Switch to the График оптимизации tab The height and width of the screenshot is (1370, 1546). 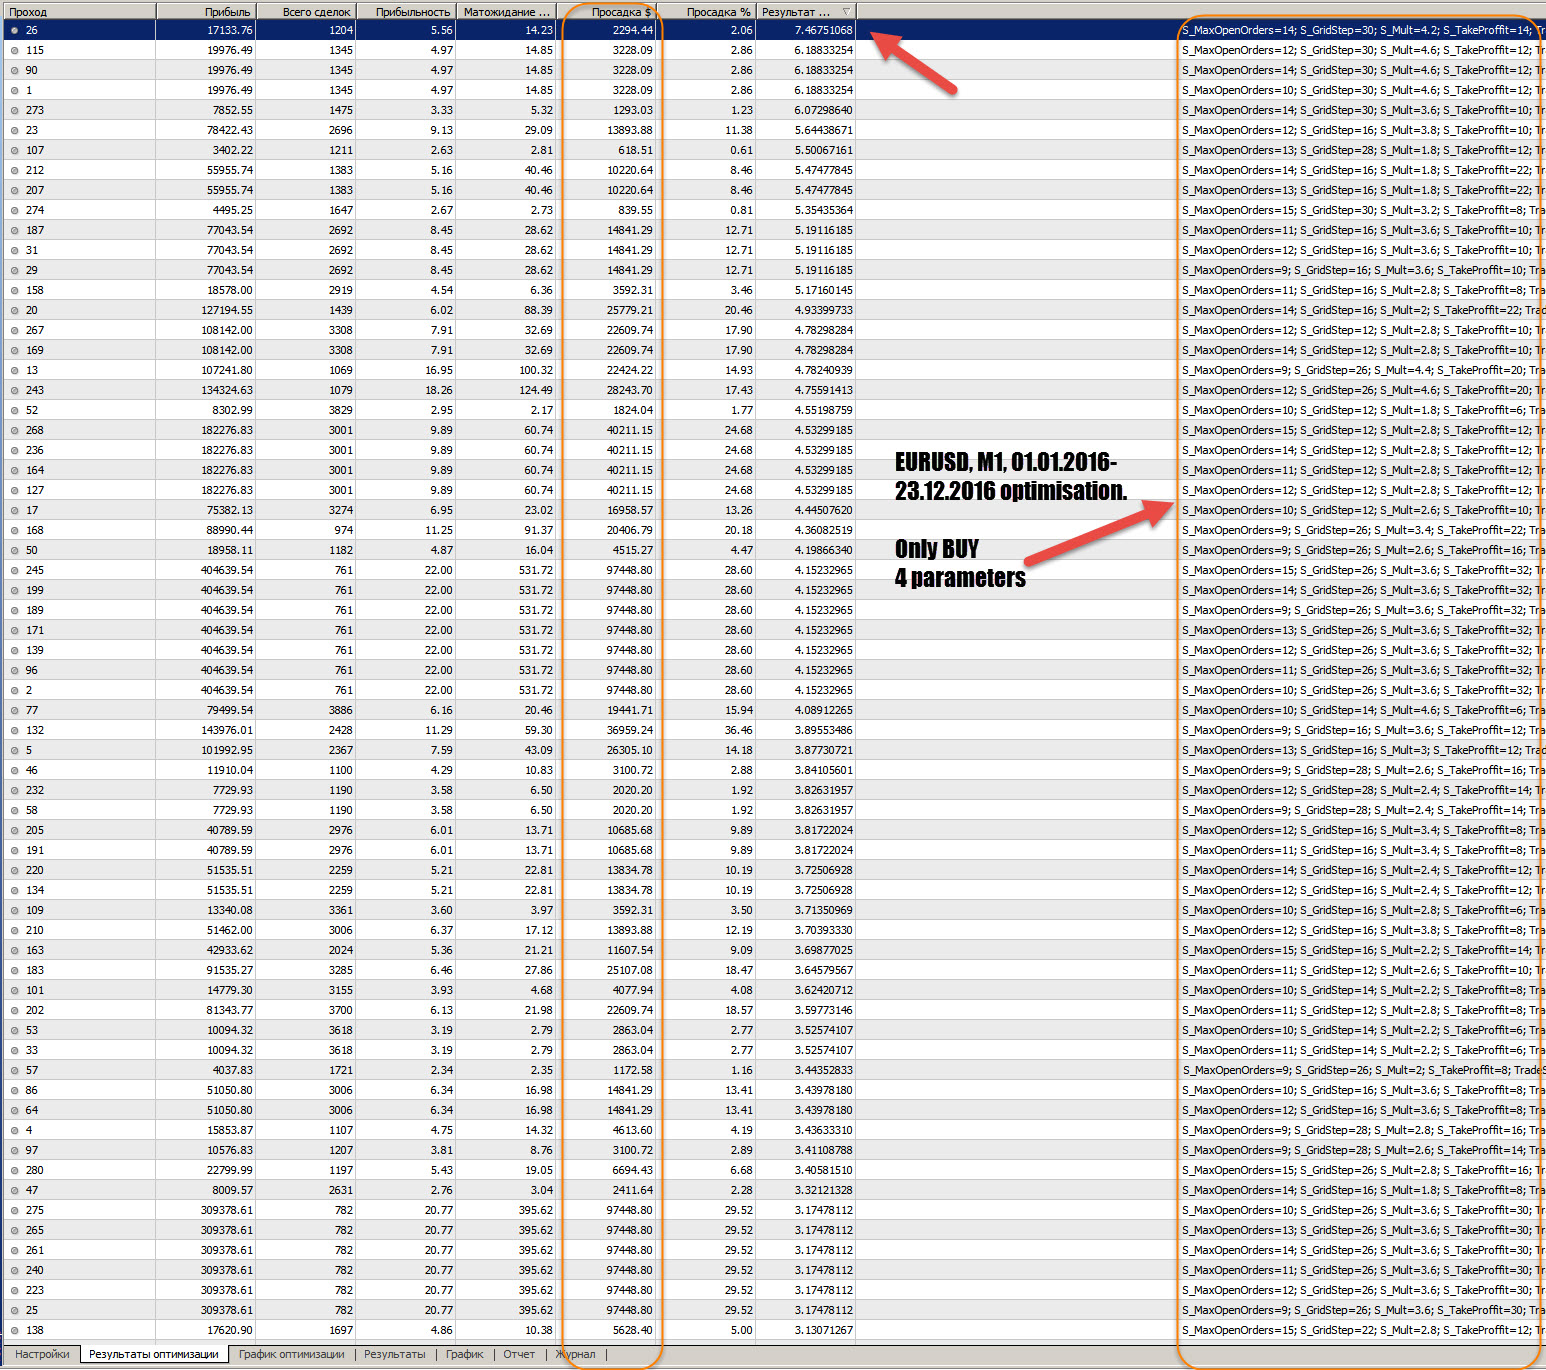pyautogui.click(x=291, y=1354)
